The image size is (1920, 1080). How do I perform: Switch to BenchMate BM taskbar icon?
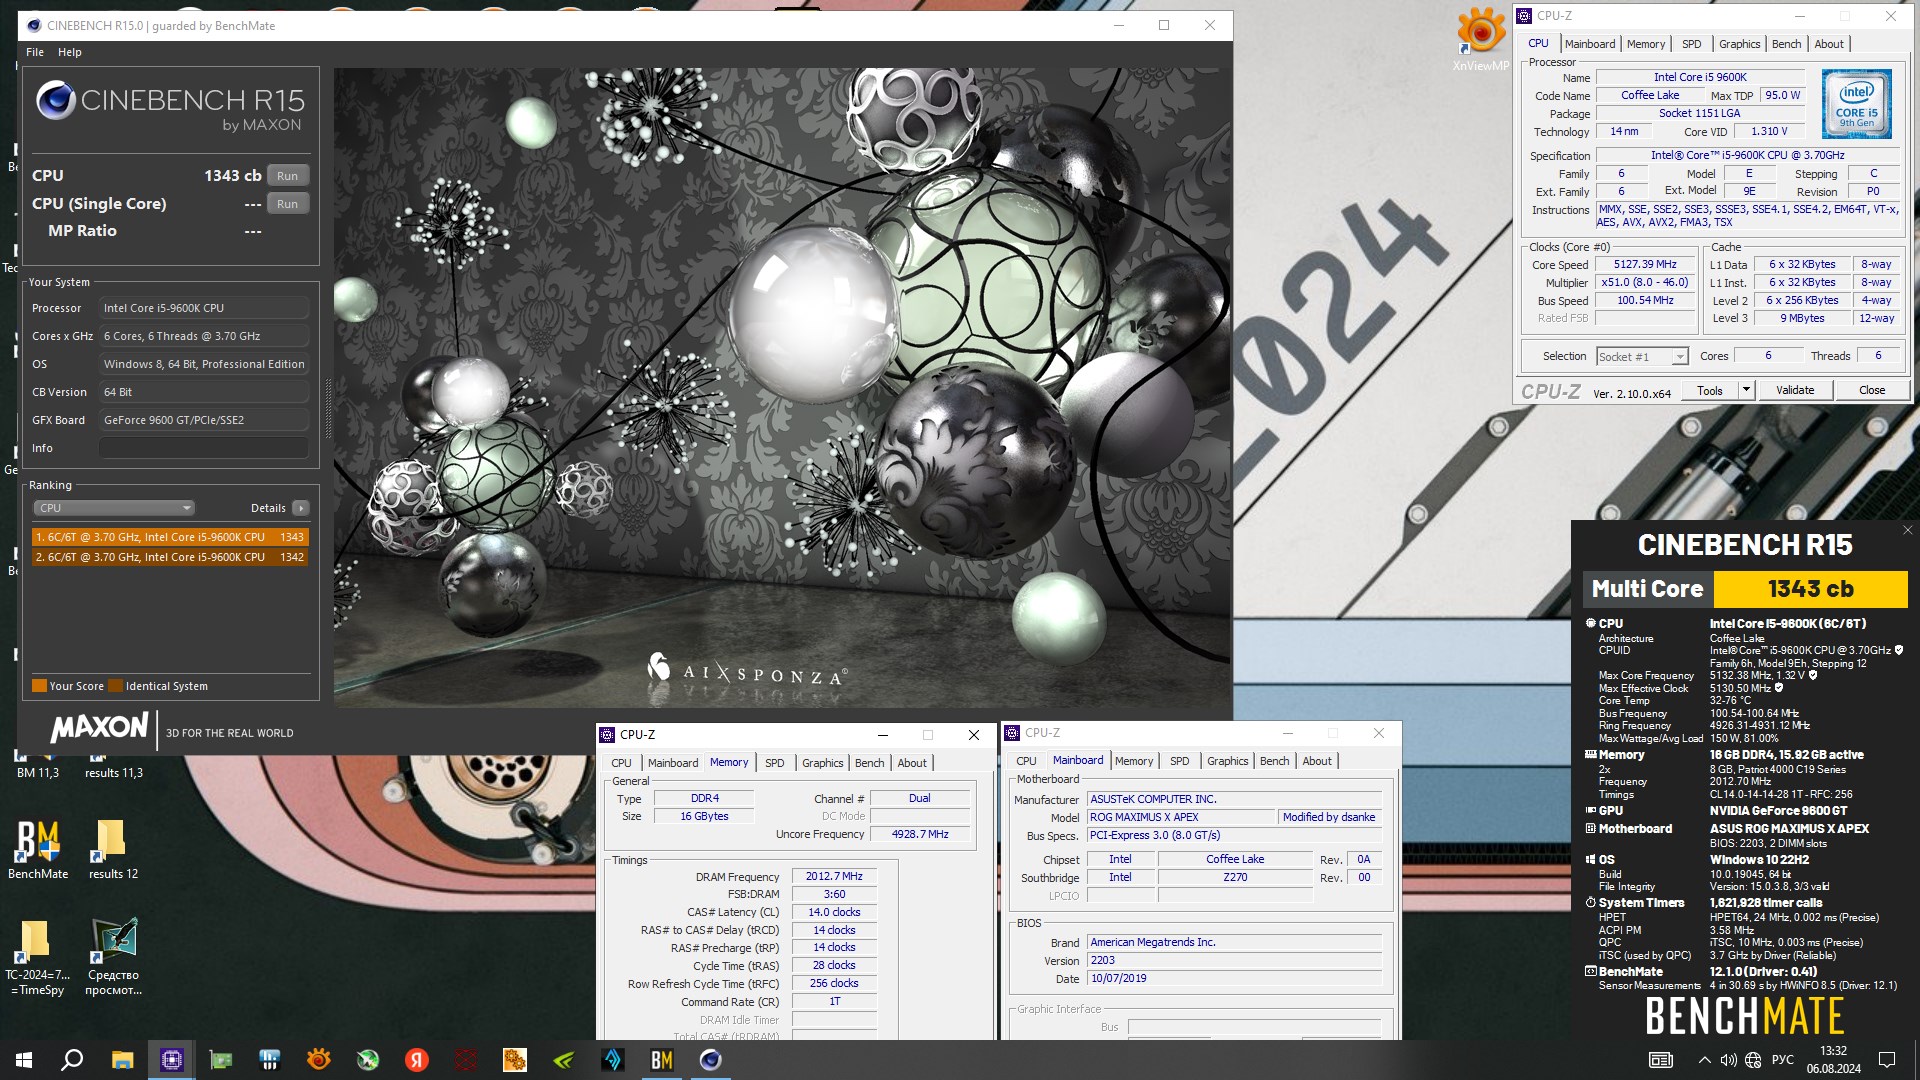click(x=661, y=1060)
